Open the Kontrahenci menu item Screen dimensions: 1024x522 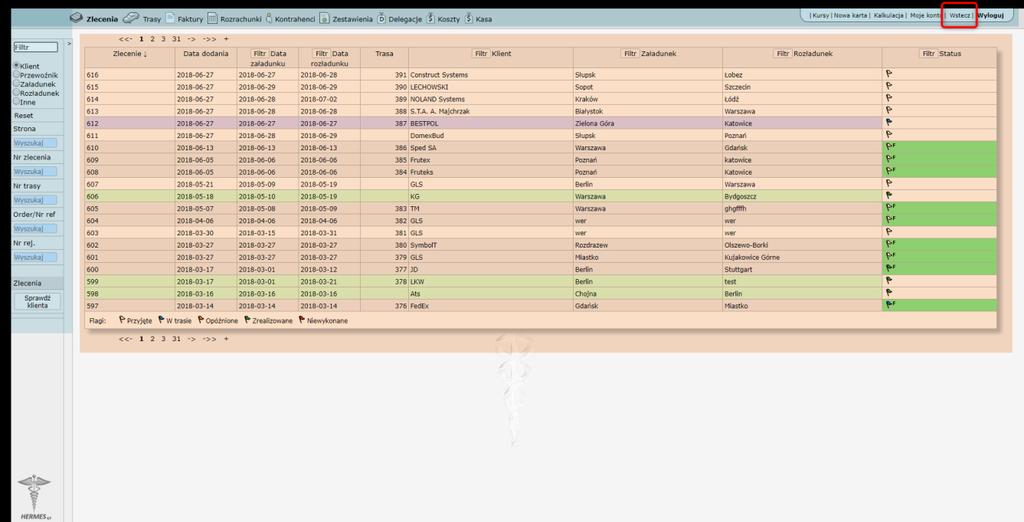point(295,19)
